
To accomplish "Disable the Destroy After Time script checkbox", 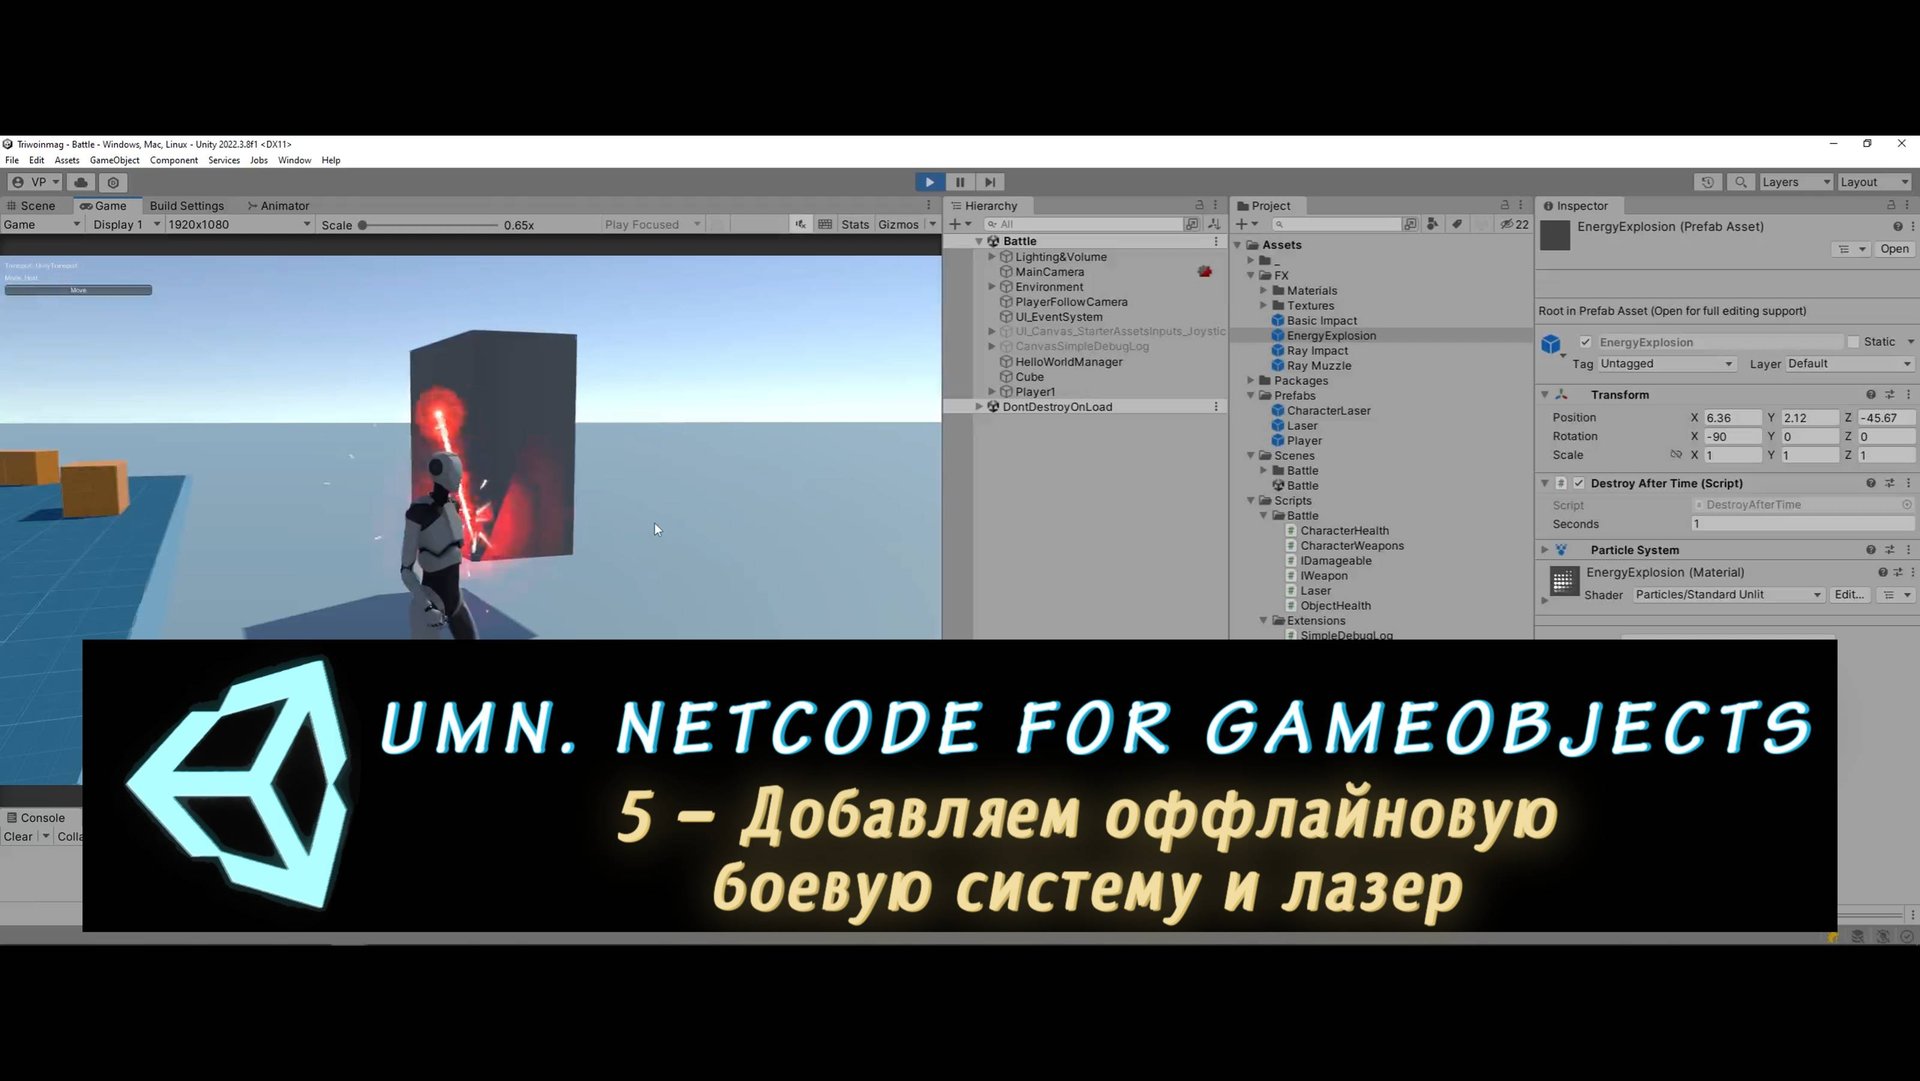I will coord(1580,483).
